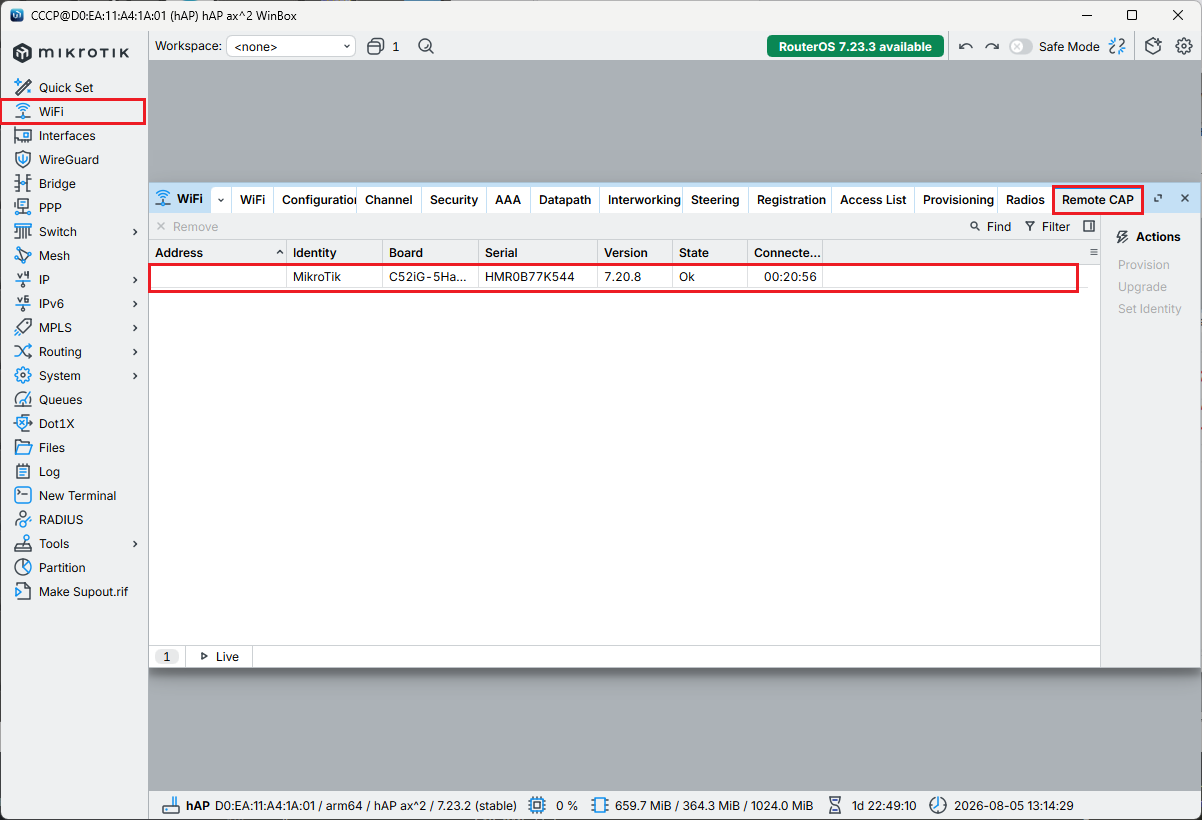Toggle Safe Mode switch

1020,46
